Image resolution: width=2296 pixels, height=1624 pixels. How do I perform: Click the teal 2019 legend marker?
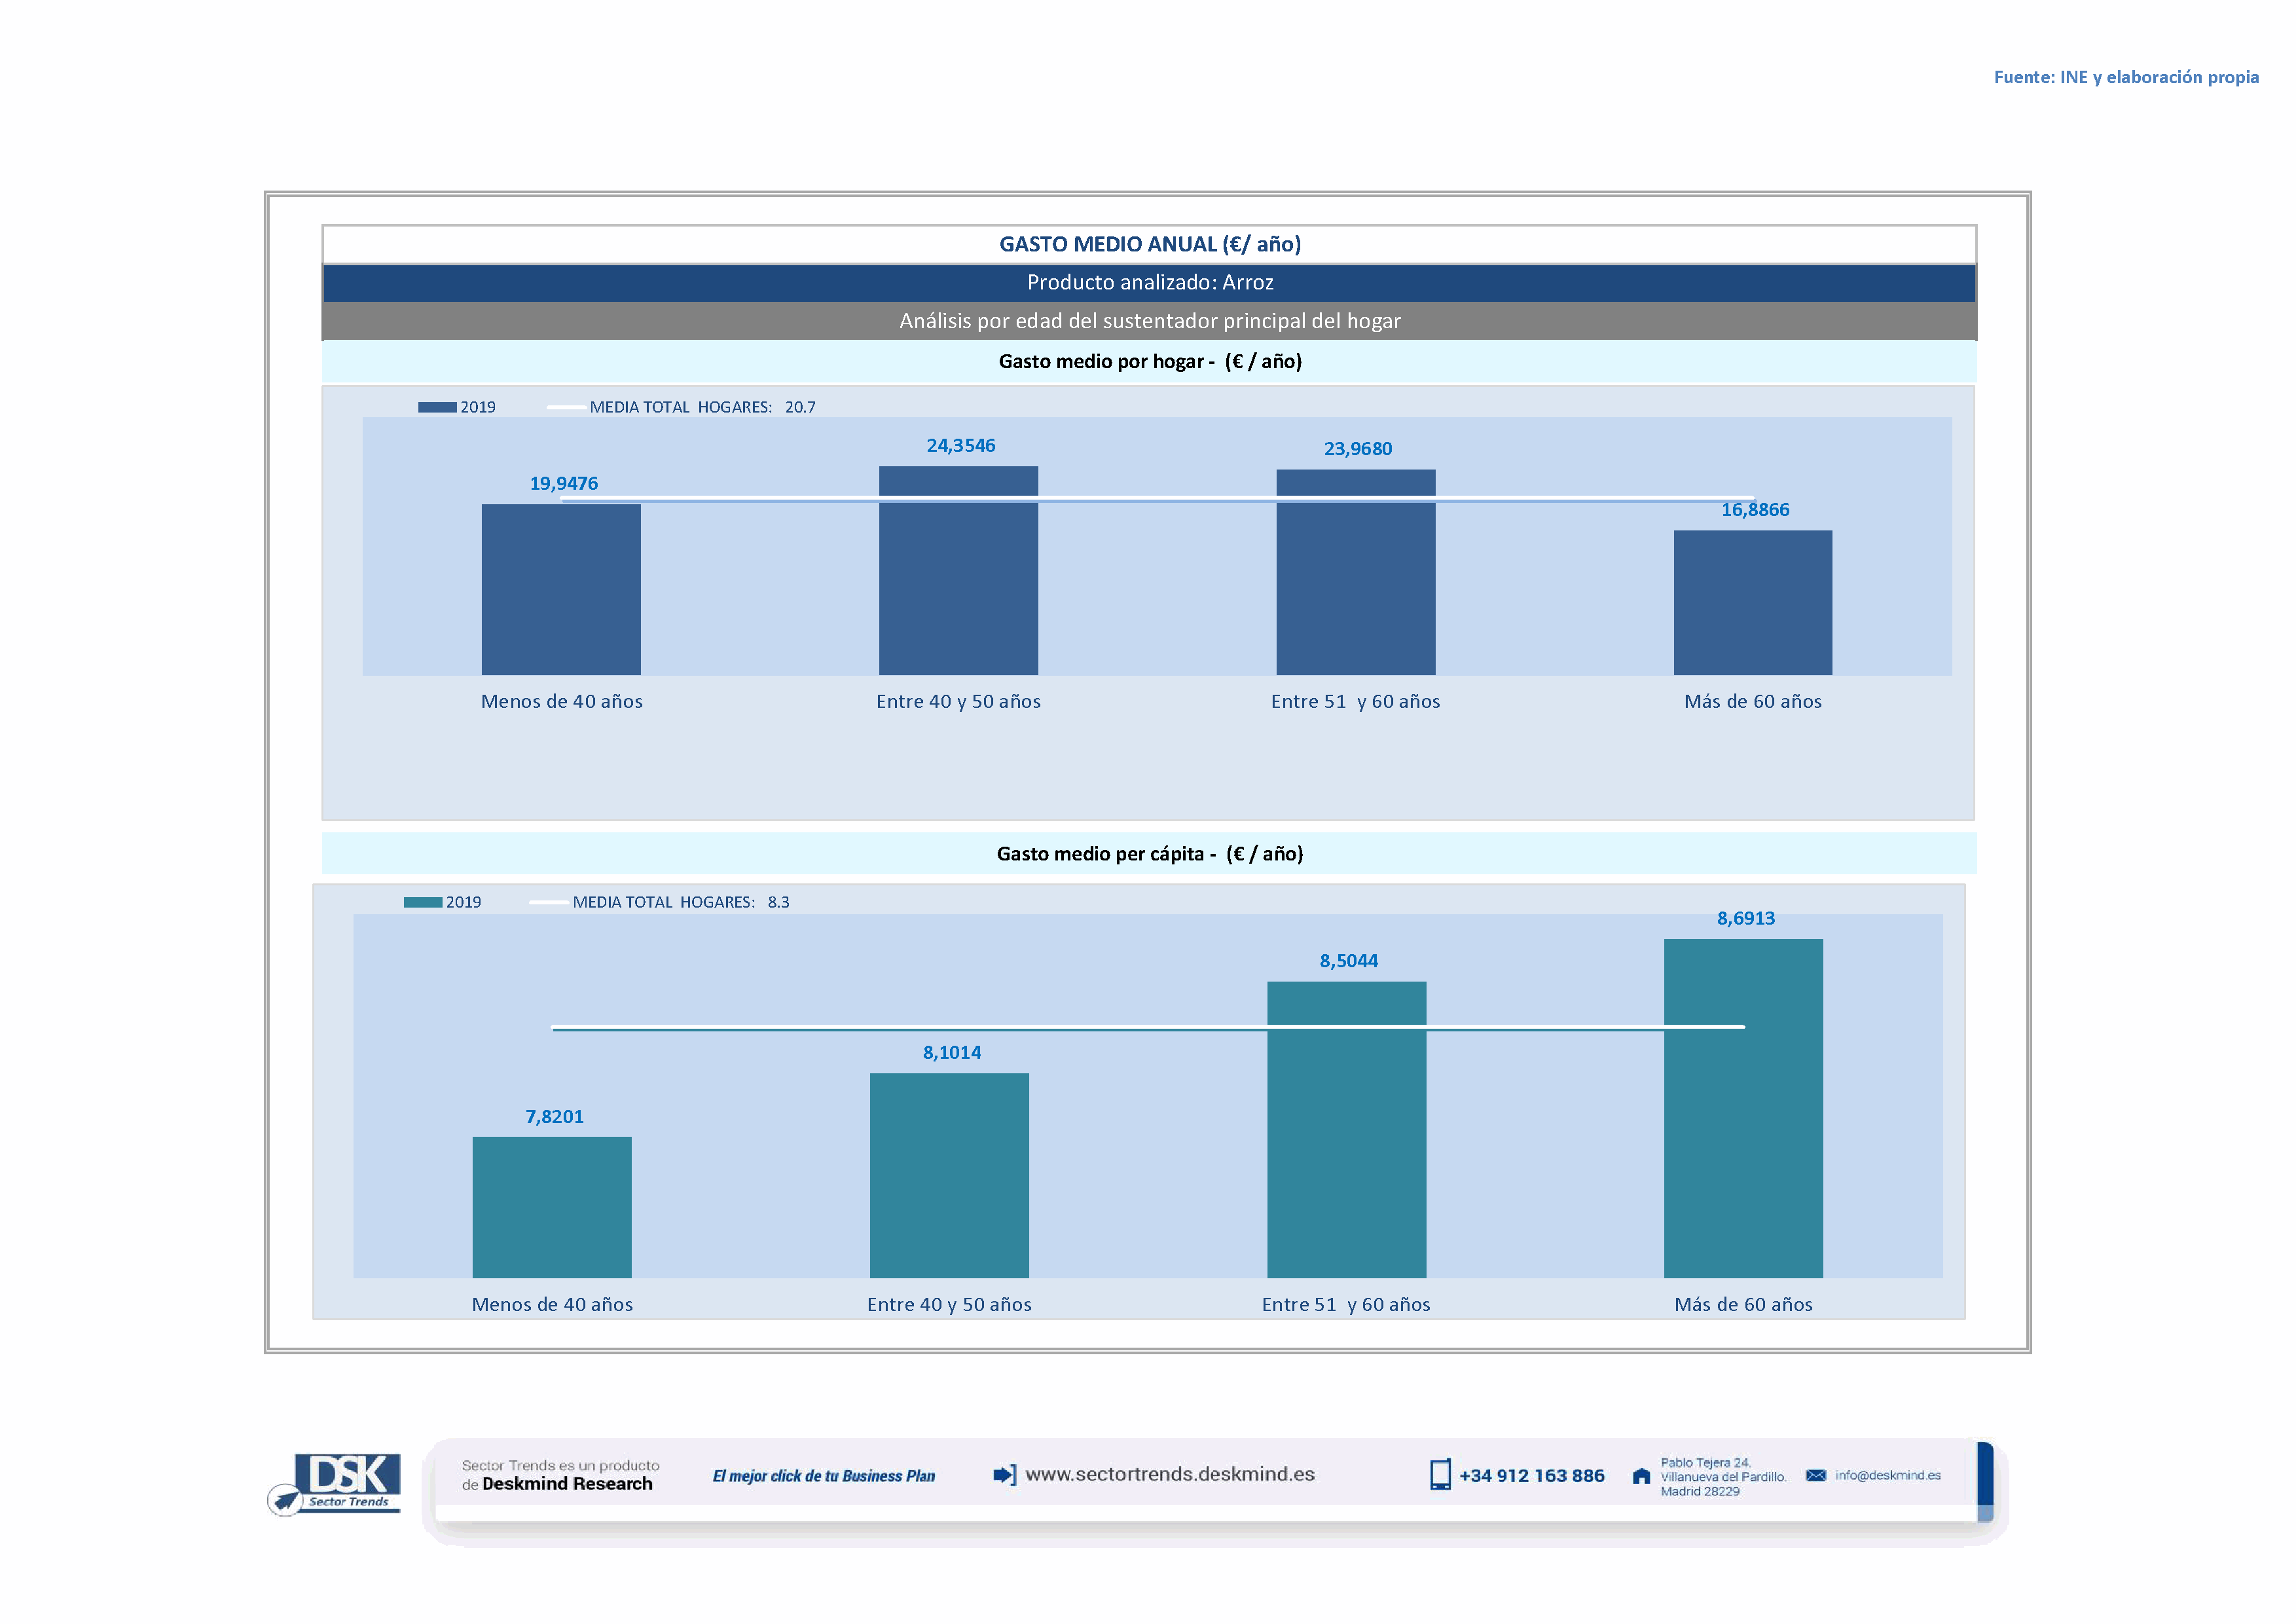tap(423, 902)
